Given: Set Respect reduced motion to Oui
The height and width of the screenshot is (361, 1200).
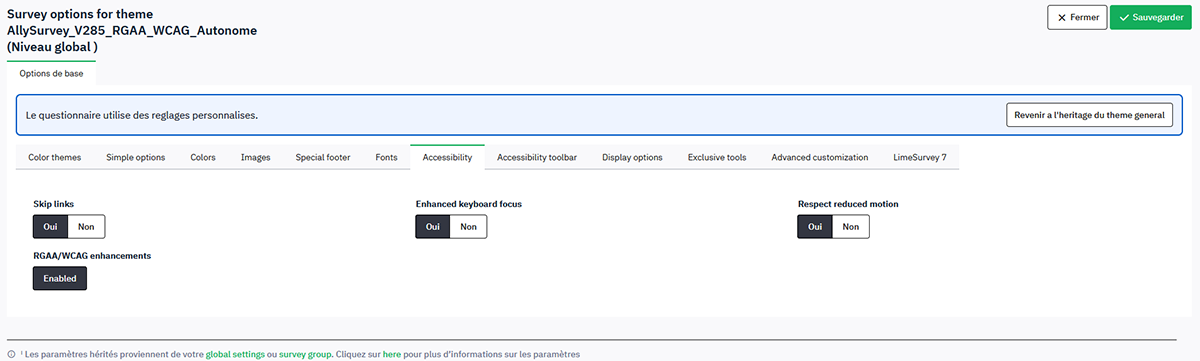Looking at the screenshot, I should (x=815, y=227).
